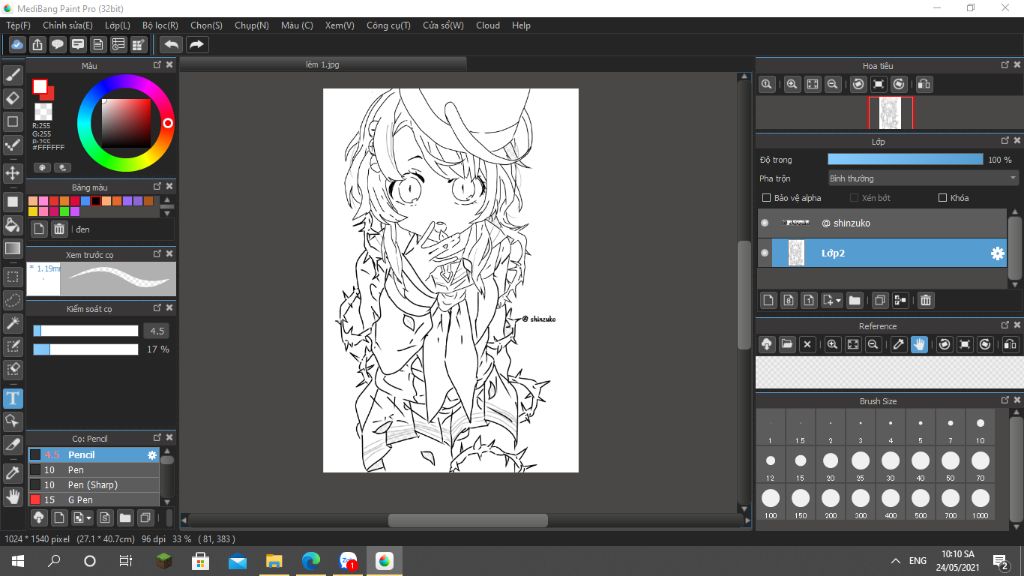Open the Bộ lọc(R) menu
The height and width of the screenshot is (576, 1024).
coord(160,25)
